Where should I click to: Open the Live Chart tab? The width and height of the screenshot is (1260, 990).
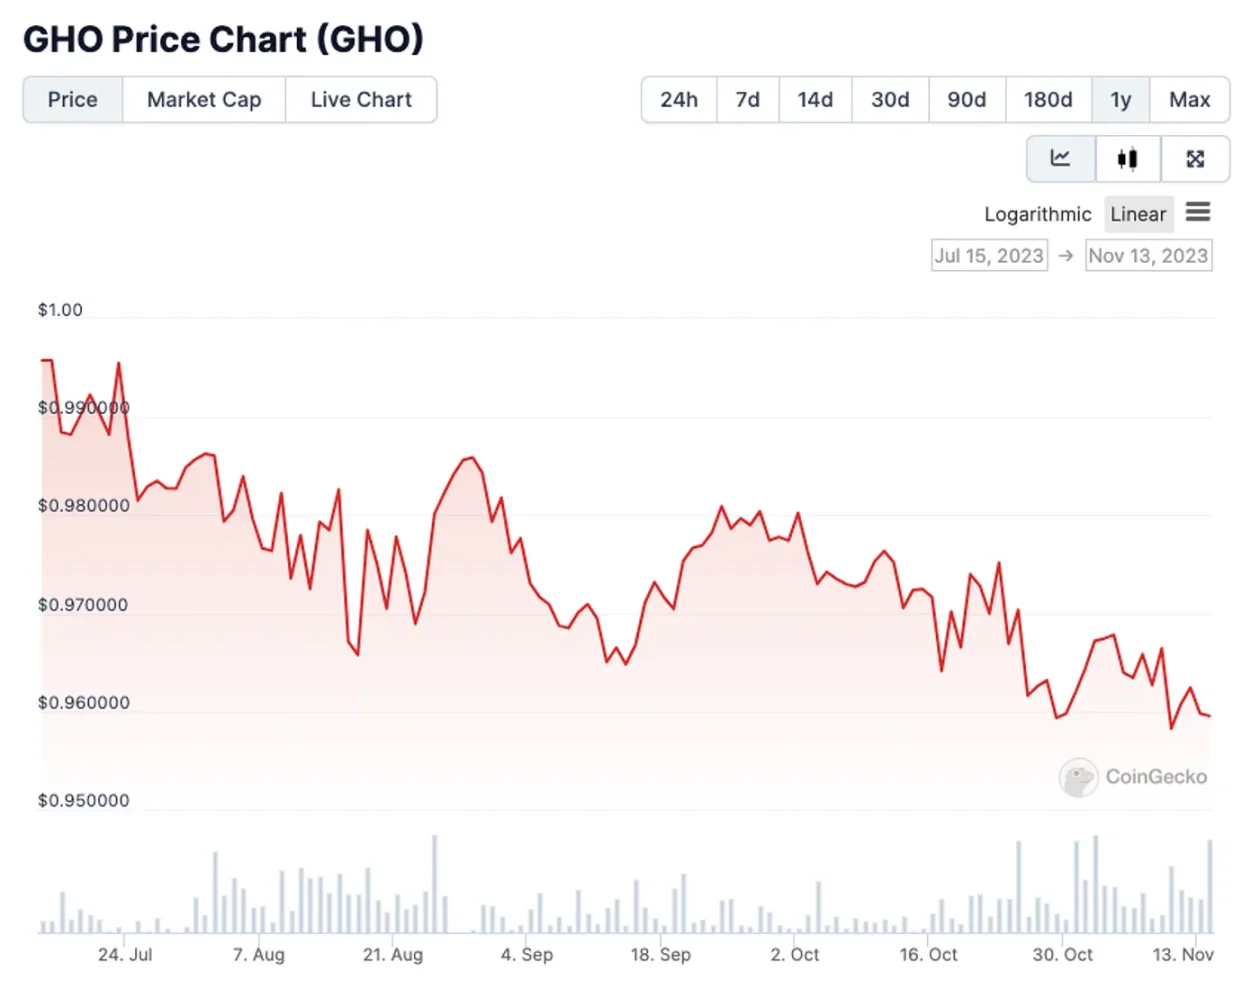[361, 100]
